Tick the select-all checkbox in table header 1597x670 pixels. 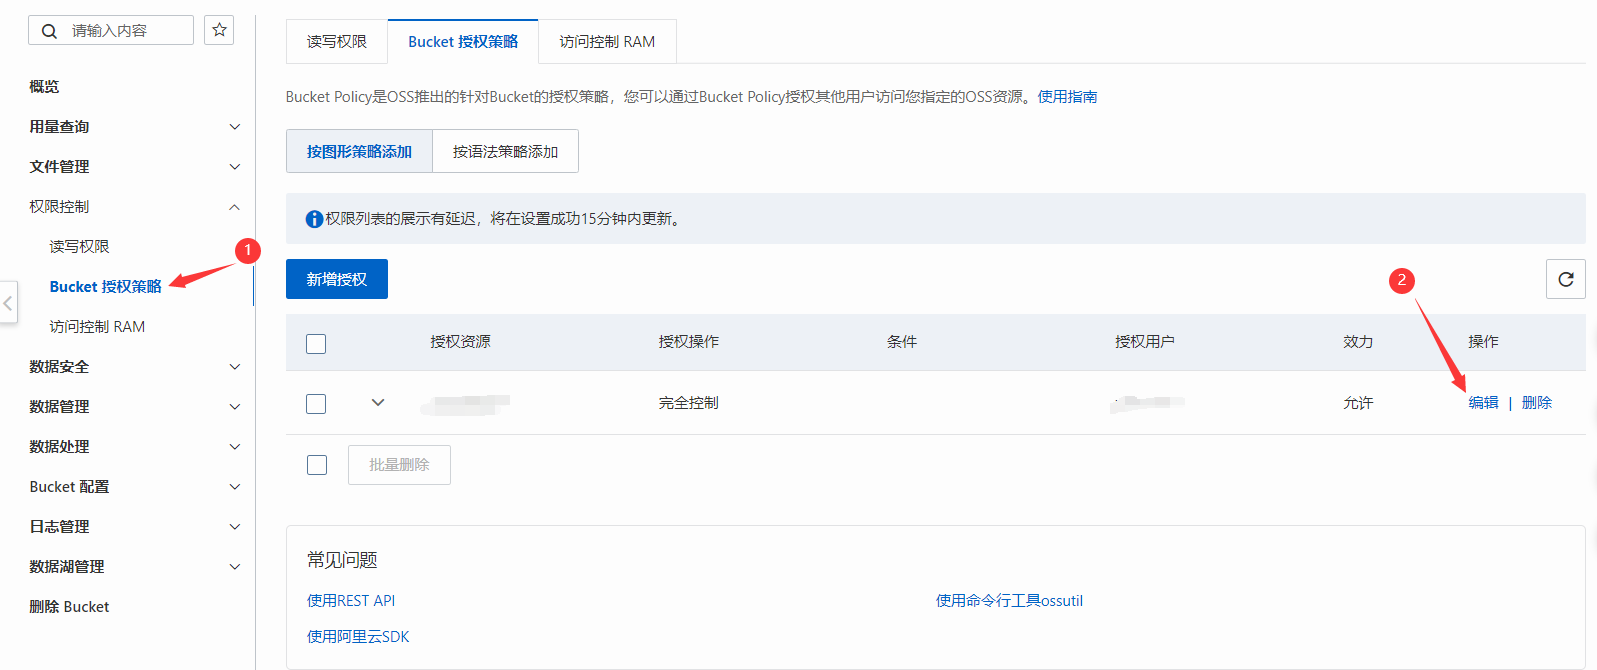click(x=316, y=343)
